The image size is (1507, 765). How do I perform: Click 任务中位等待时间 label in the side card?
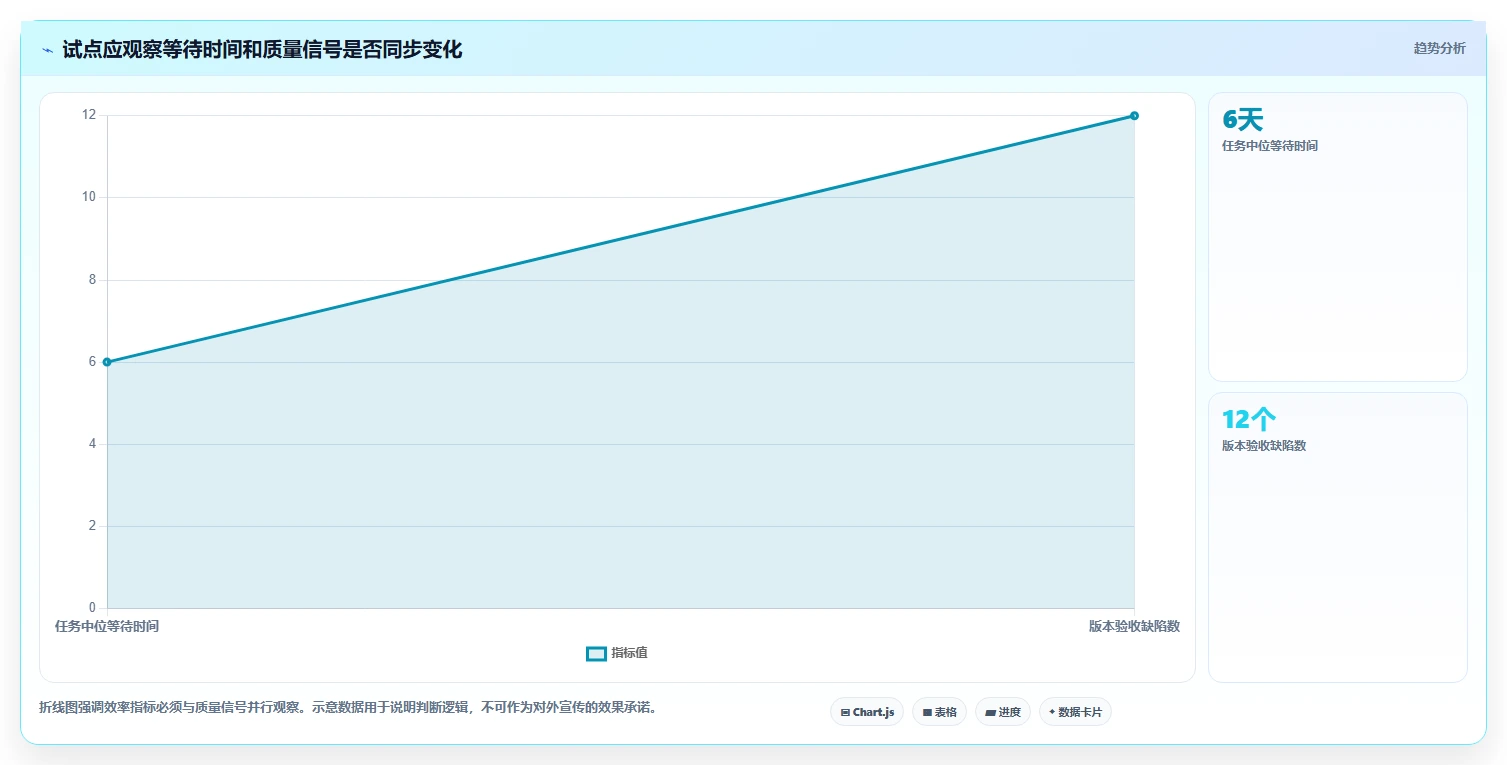coord(1270,146)
